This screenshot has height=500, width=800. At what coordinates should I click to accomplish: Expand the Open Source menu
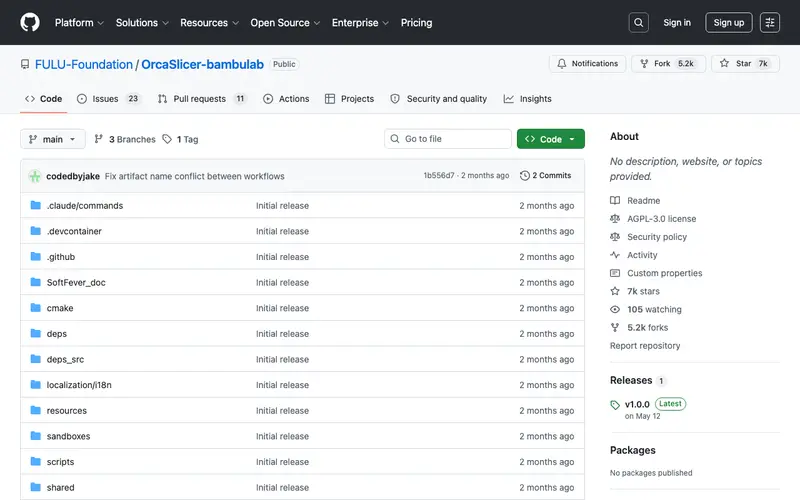coord(285,22)
